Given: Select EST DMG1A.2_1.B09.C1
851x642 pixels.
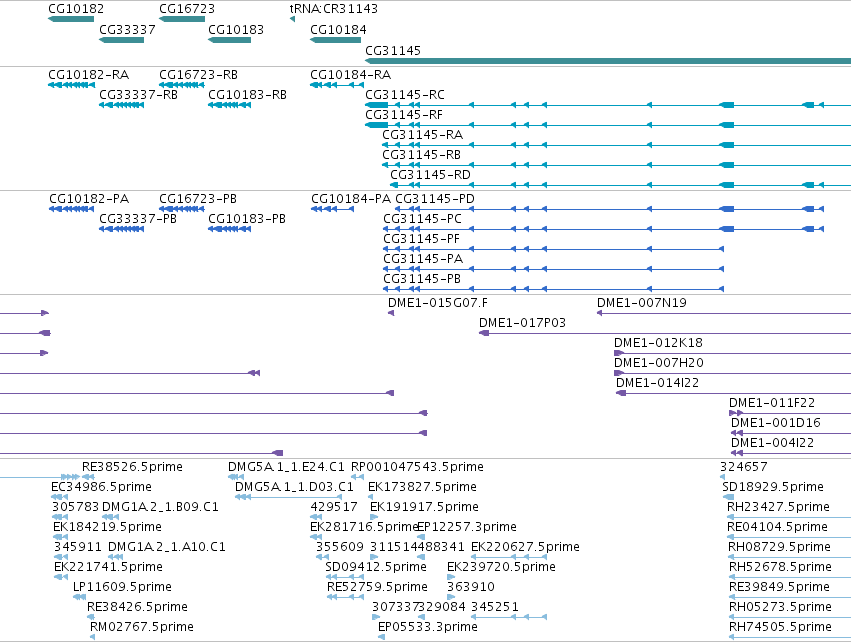Looking at the screenshot, I should pyautogui.click(x=110, y=517).
